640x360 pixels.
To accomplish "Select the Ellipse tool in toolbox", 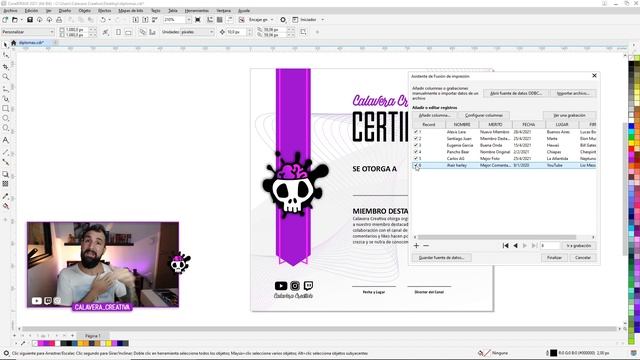I will pos(5,118).
